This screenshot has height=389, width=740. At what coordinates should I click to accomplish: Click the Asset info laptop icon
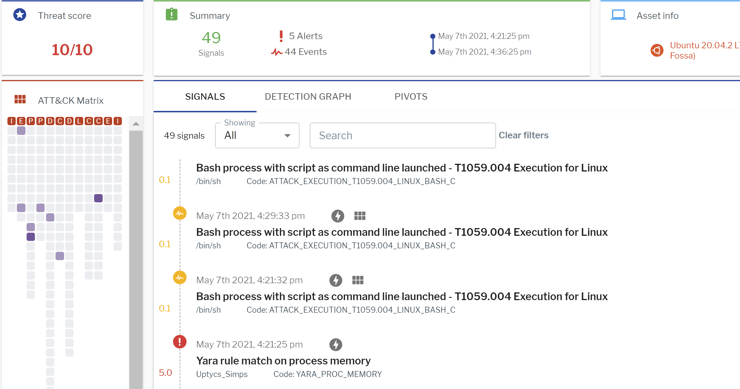tap(618, 15)
